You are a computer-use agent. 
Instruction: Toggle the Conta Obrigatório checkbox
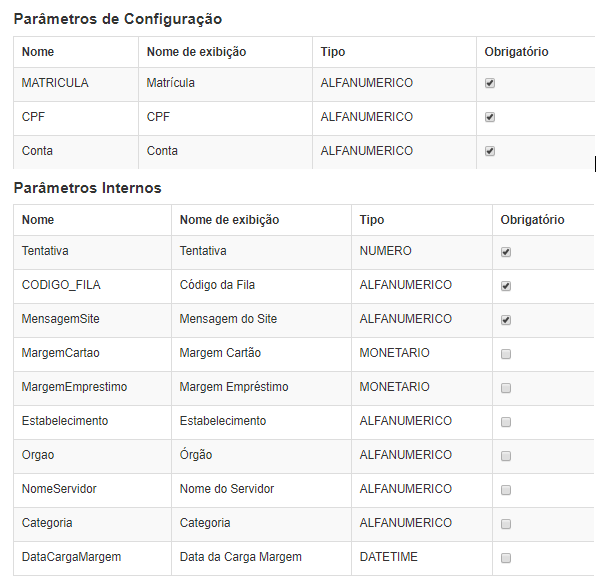490,151
